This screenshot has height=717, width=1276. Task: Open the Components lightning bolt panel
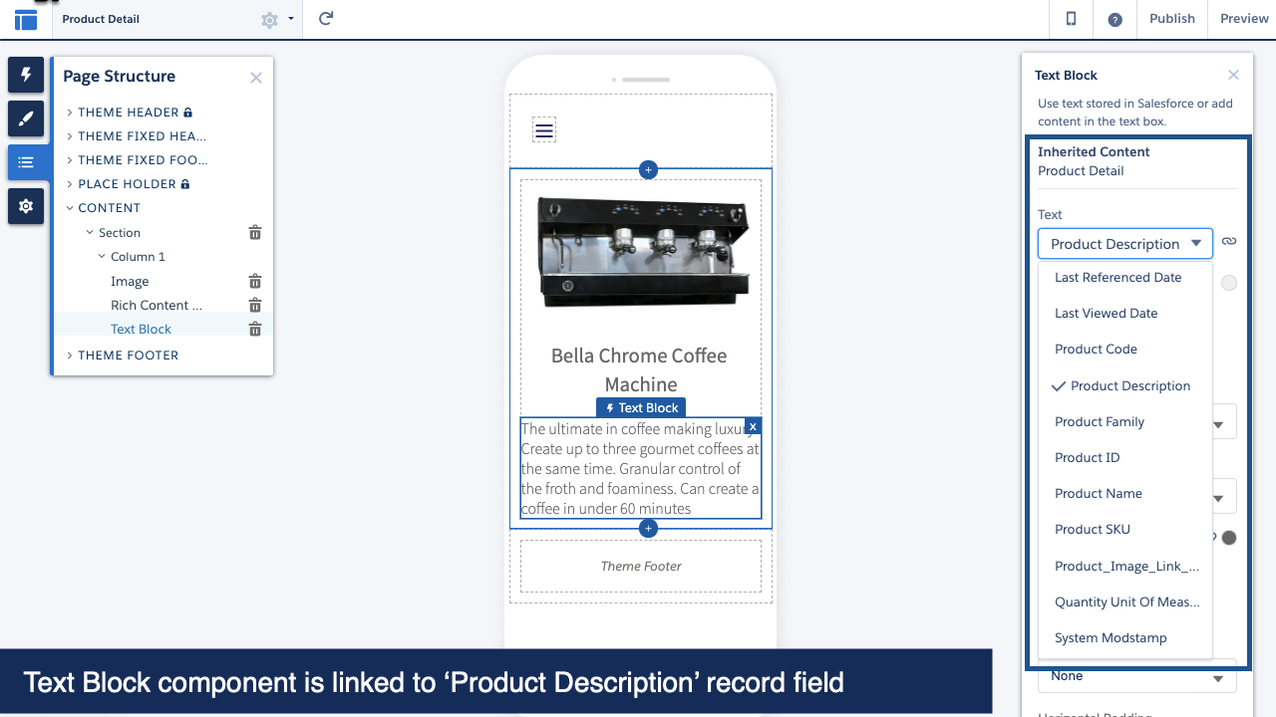point(26,75)
